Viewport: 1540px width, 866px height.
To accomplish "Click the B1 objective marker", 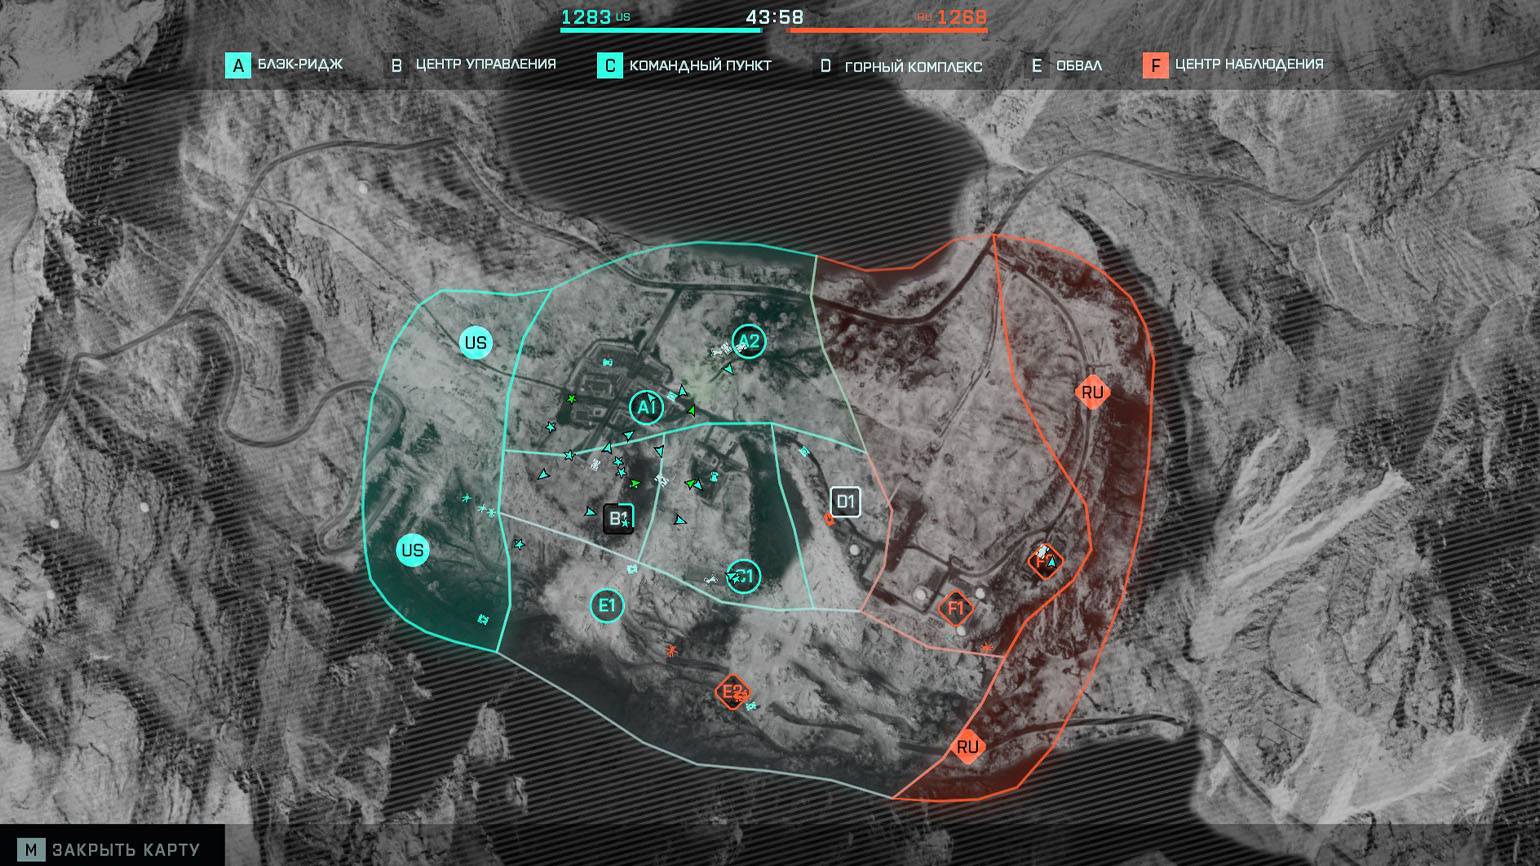I will [x=620, y=517].
